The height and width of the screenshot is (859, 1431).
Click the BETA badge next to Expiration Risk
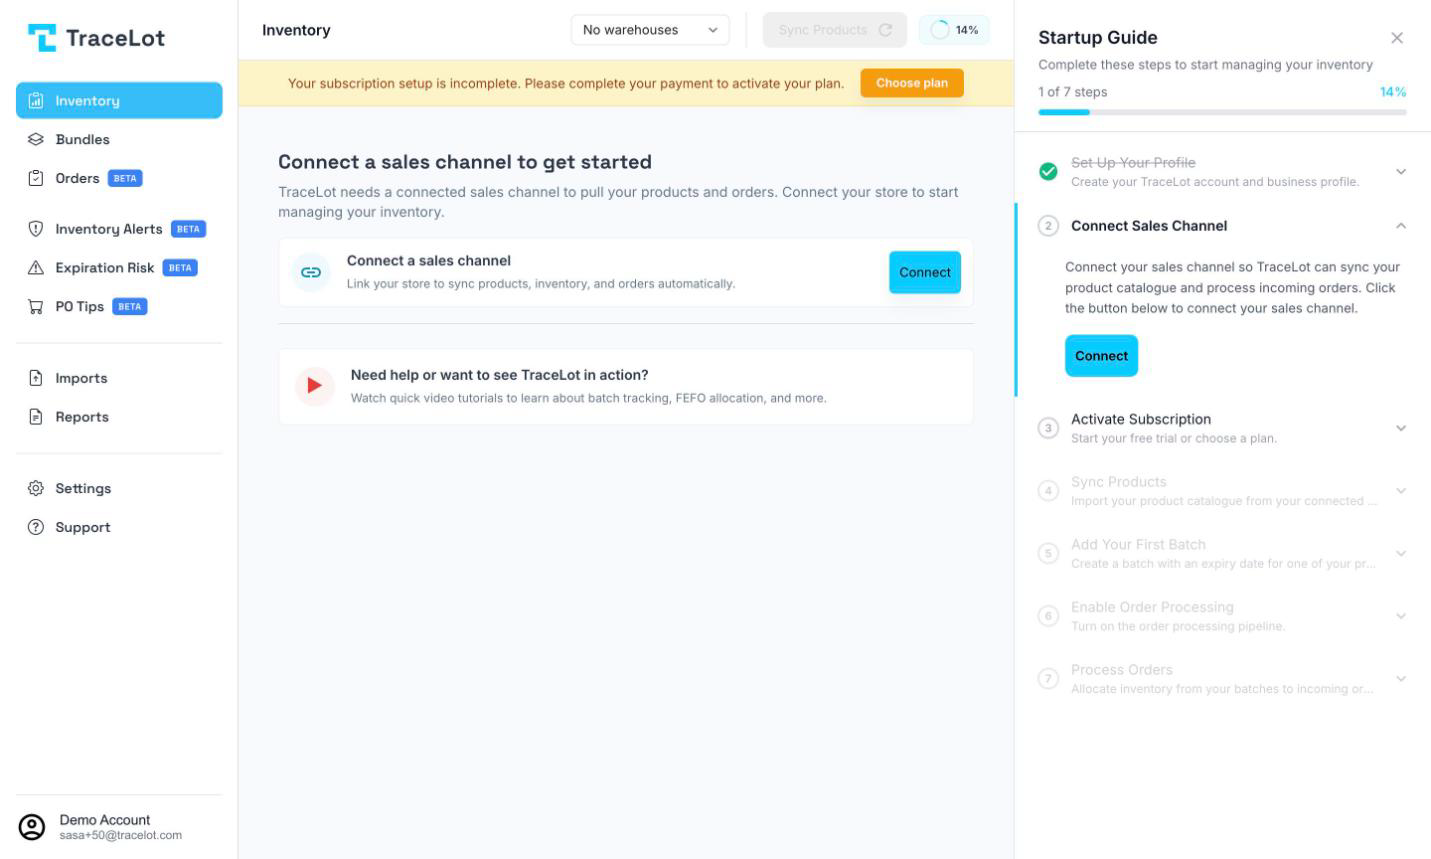pyautogui.click(x=180, y=267)
